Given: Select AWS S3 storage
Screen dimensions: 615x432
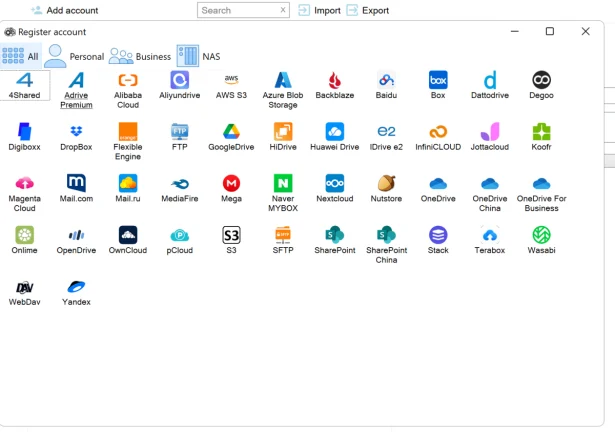Looking at the screenshot, I should click(231, 86).
